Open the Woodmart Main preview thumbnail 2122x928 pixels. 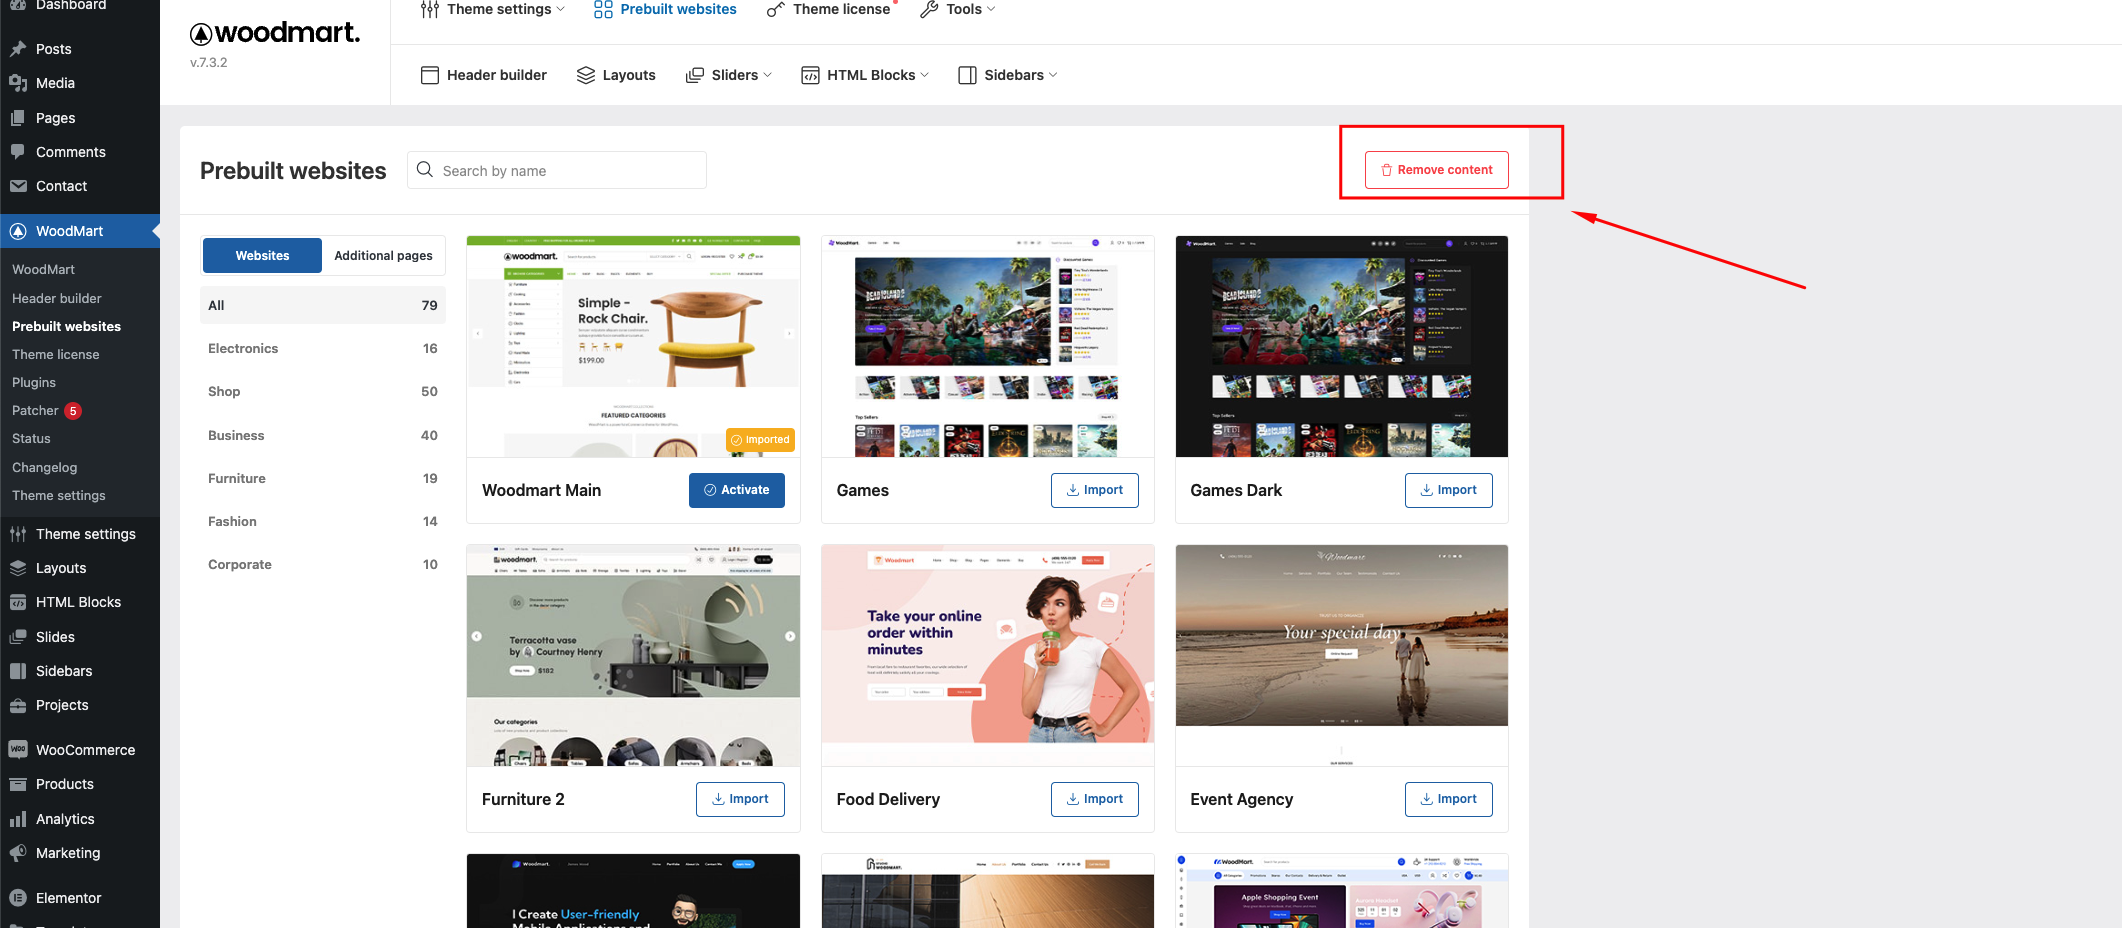tap(633, 347)
